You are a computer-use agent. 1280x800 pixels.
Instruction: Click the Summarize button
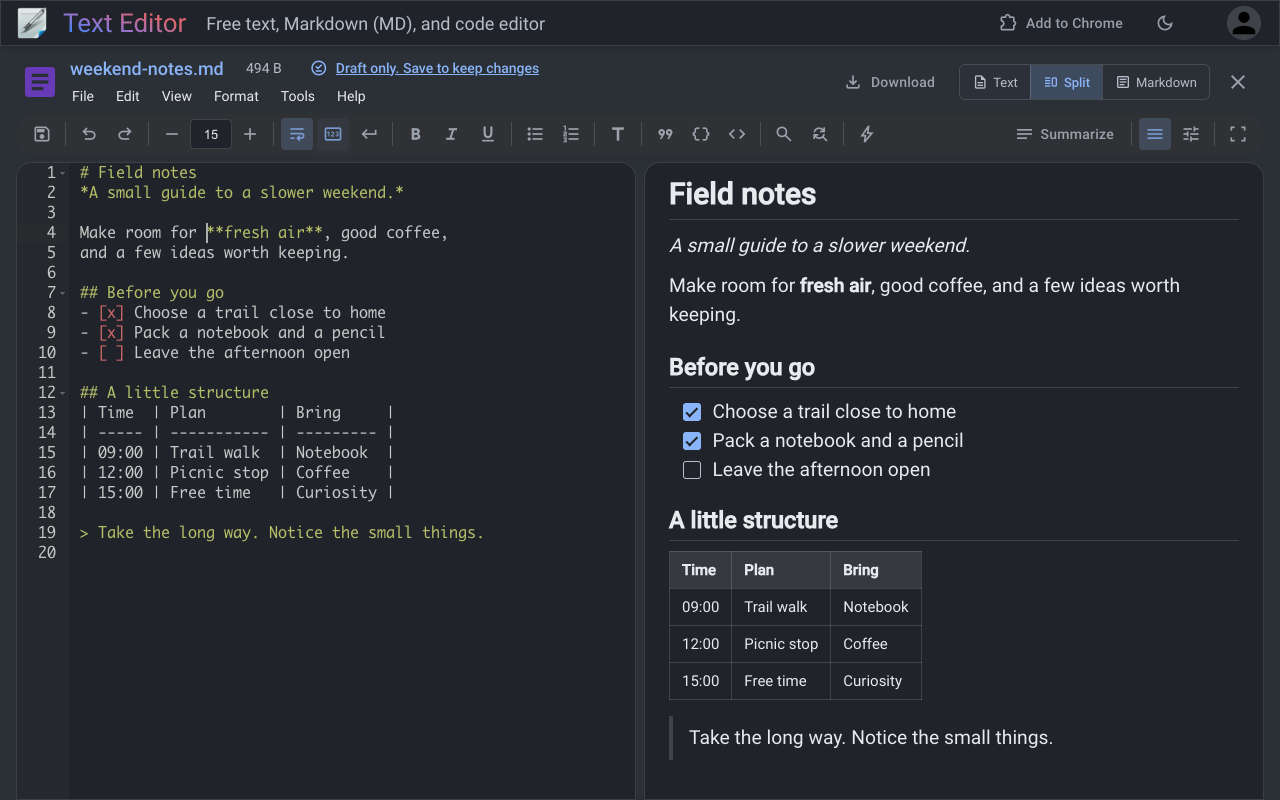tap(1064, 134)
